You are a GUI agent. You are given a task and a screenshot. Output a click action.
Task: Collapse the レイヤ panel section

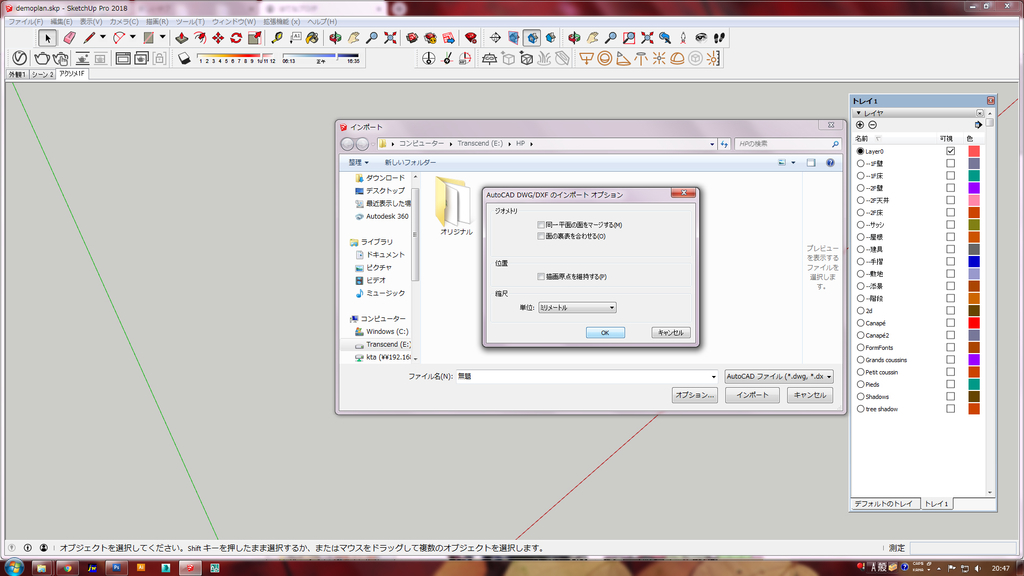click(859, 113)
